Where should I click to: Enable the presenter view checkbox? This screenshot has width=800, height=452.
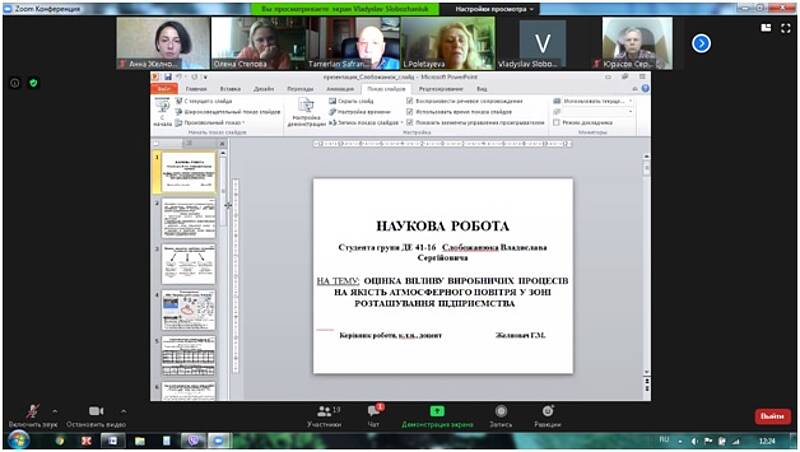(x=556, y=123)
